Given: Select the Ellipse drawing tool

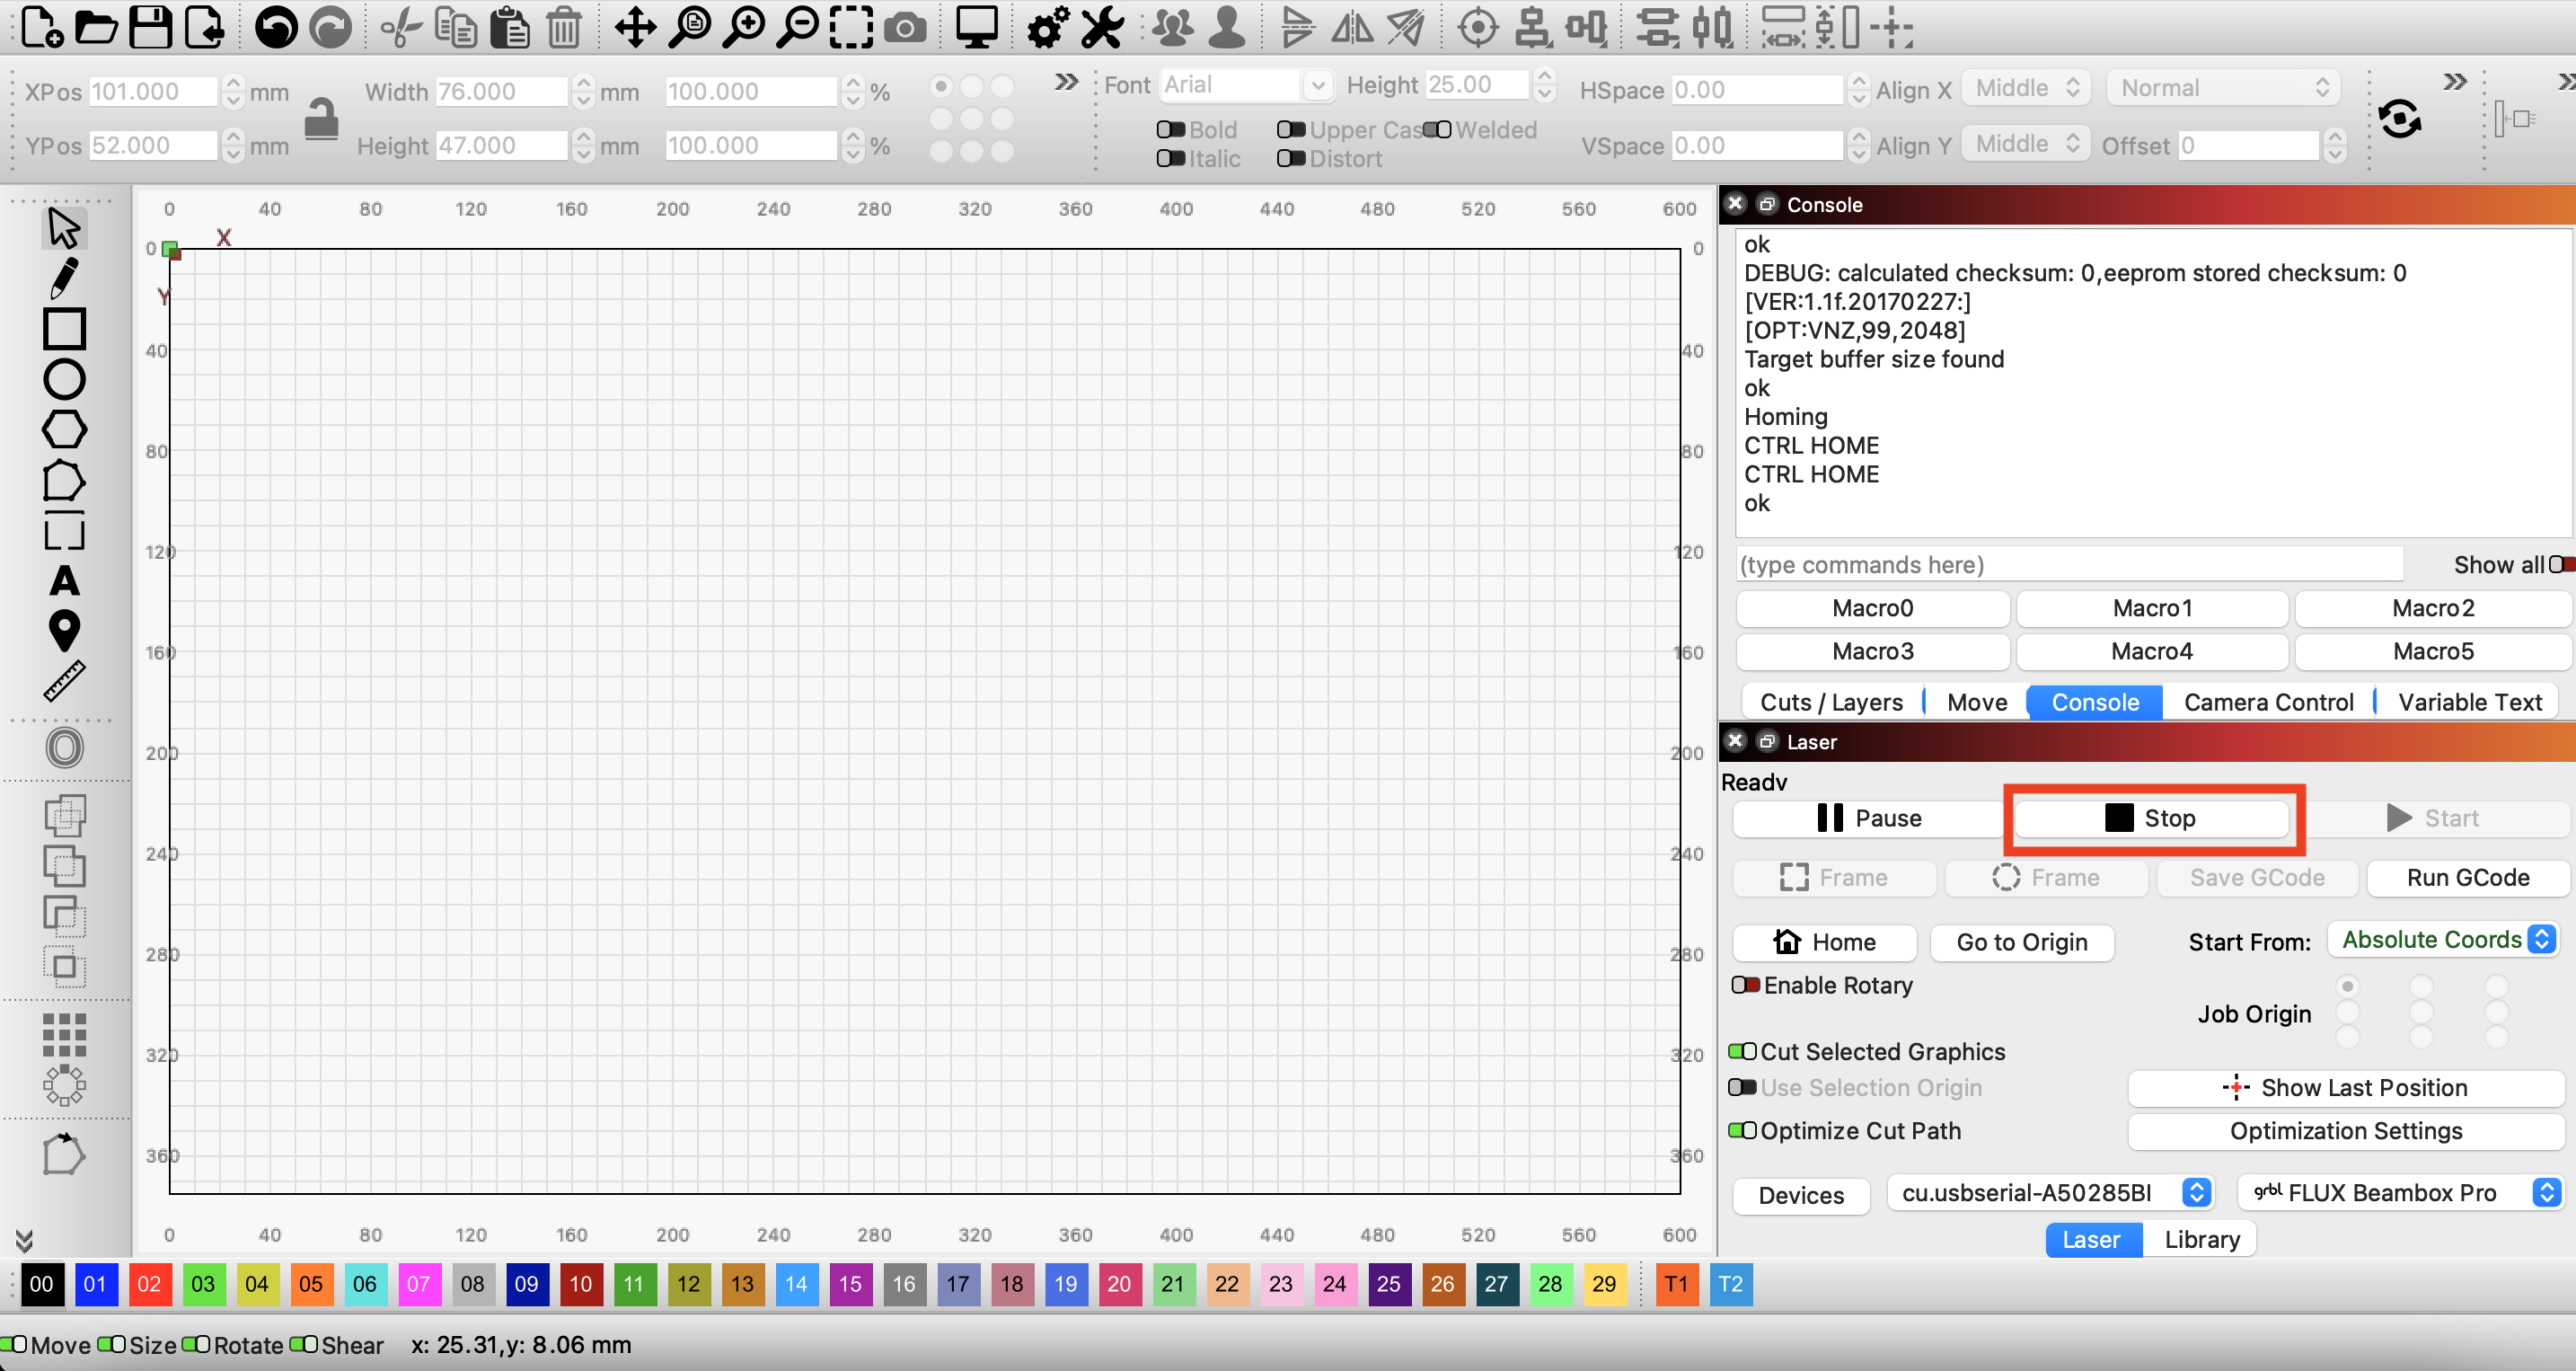Looking at the screenshot, I should 64,380.
